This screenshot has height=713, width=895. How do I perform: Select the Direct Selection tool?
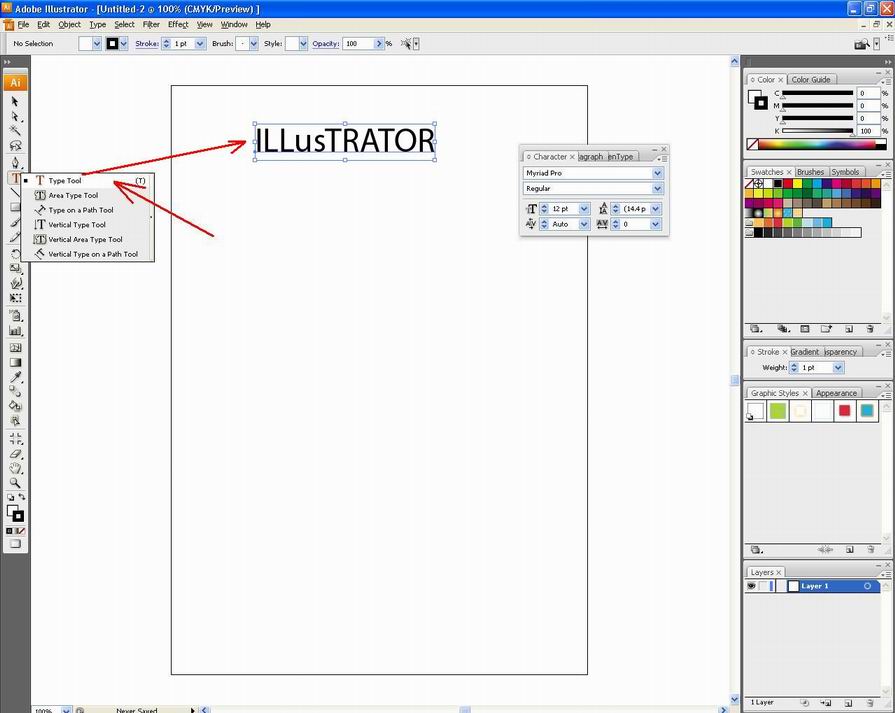(15, 116)
